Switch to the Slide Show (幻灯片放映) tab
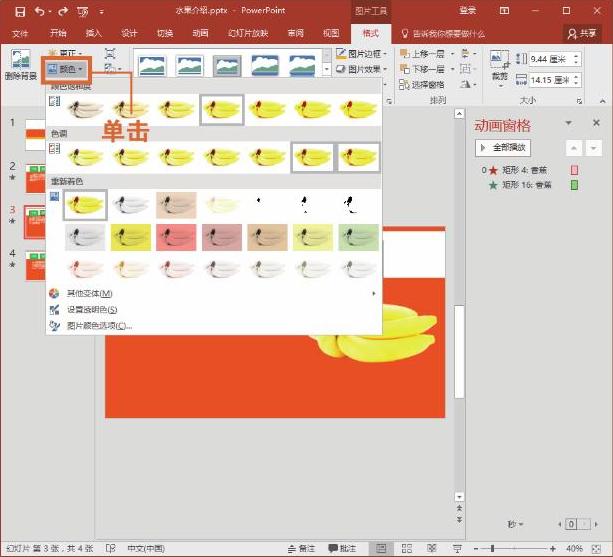The image size is (613, 557). (x=248, y=34)
